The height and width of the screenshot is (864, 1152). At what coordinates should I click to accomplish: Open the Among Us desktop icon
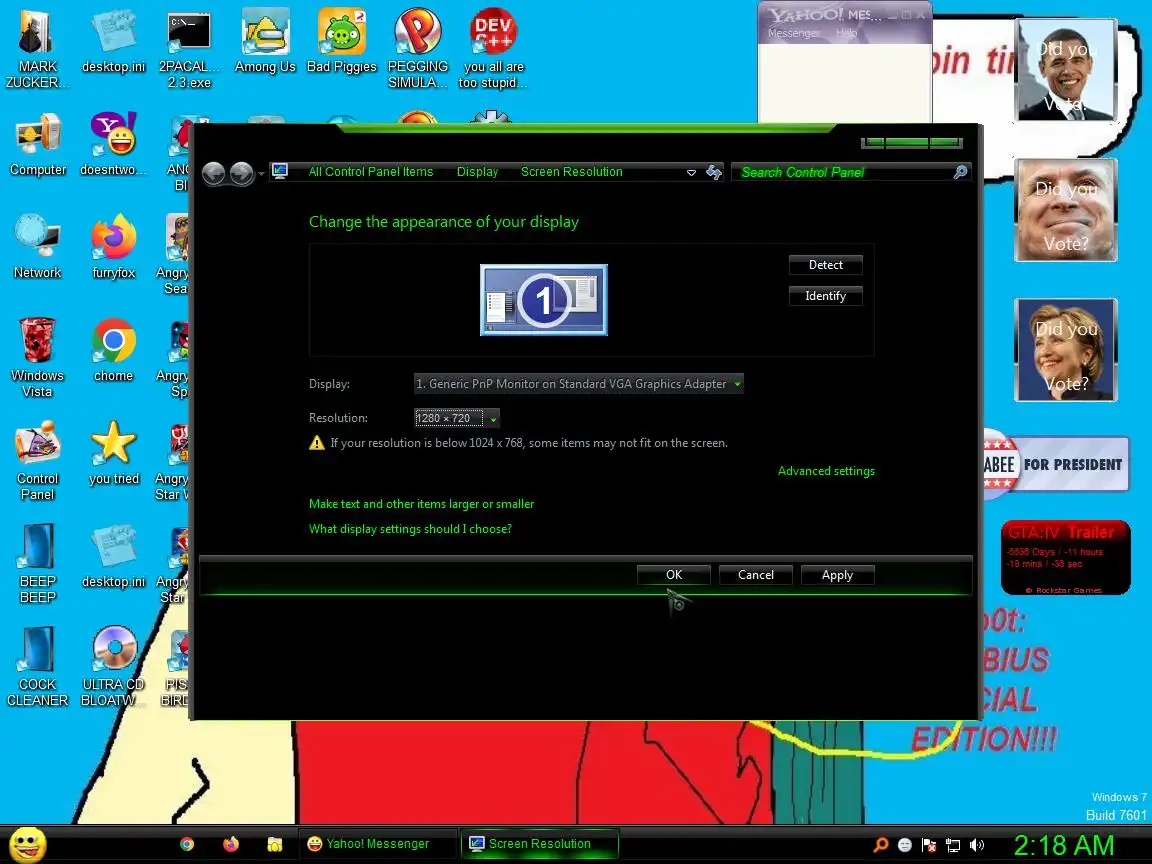[265, 41]
